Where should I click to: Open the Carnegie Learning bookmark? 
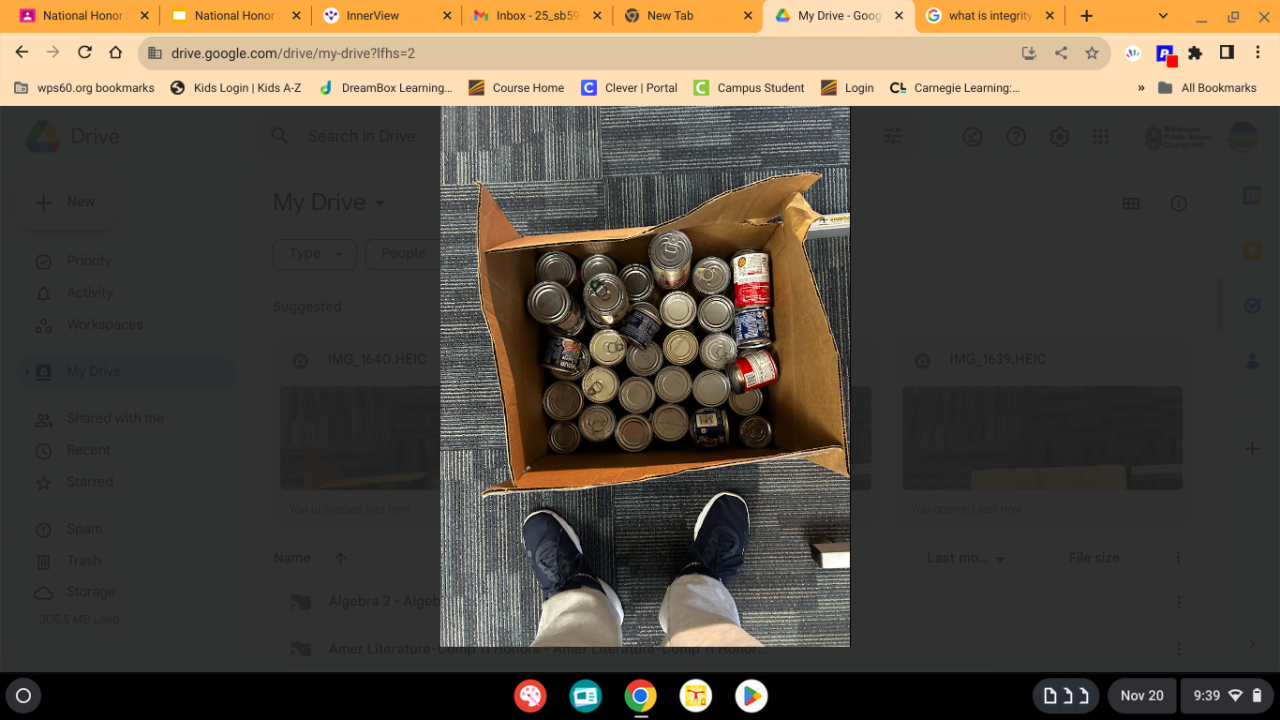tap(955, 88)
